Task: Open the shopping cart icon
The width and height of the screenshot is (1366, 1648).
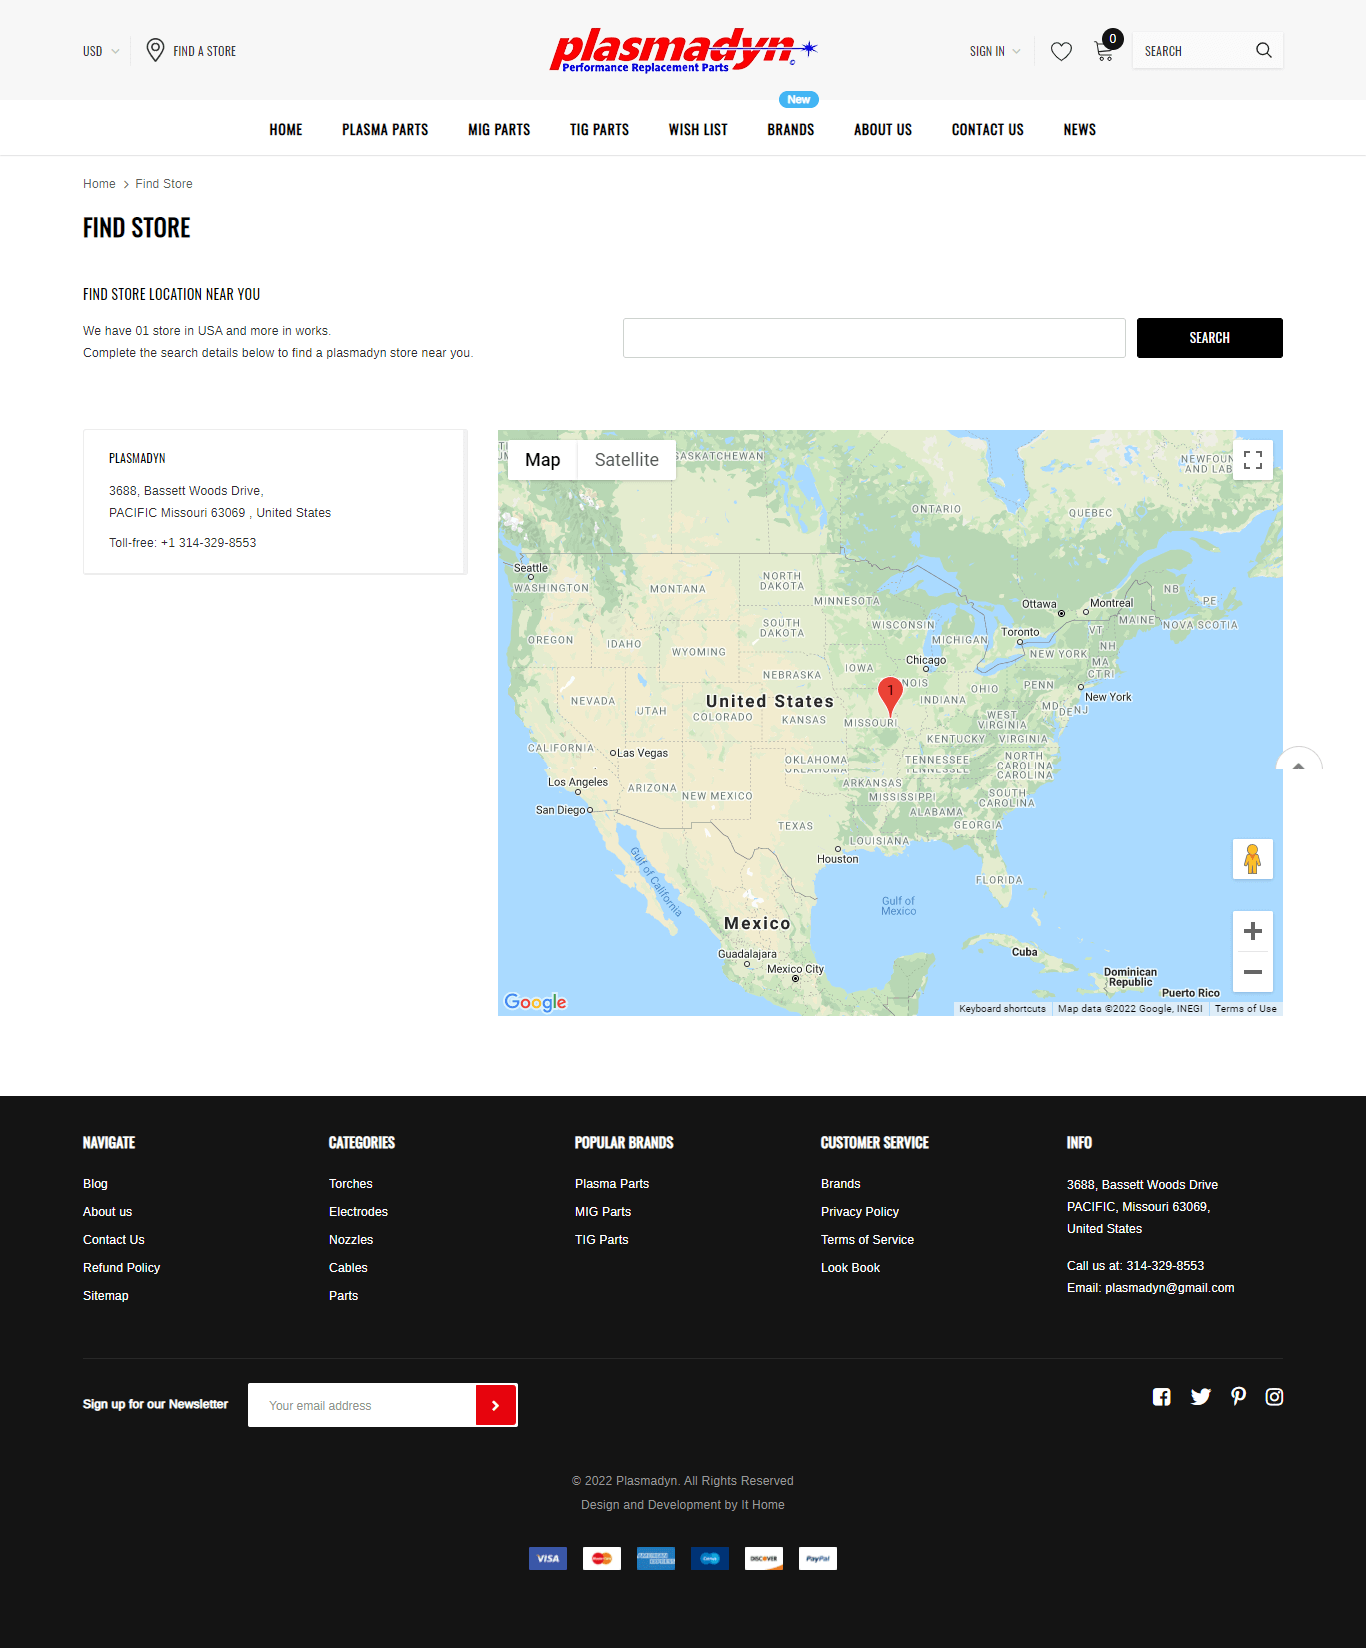Action: pyautogui.click(x=1105, y=50)
